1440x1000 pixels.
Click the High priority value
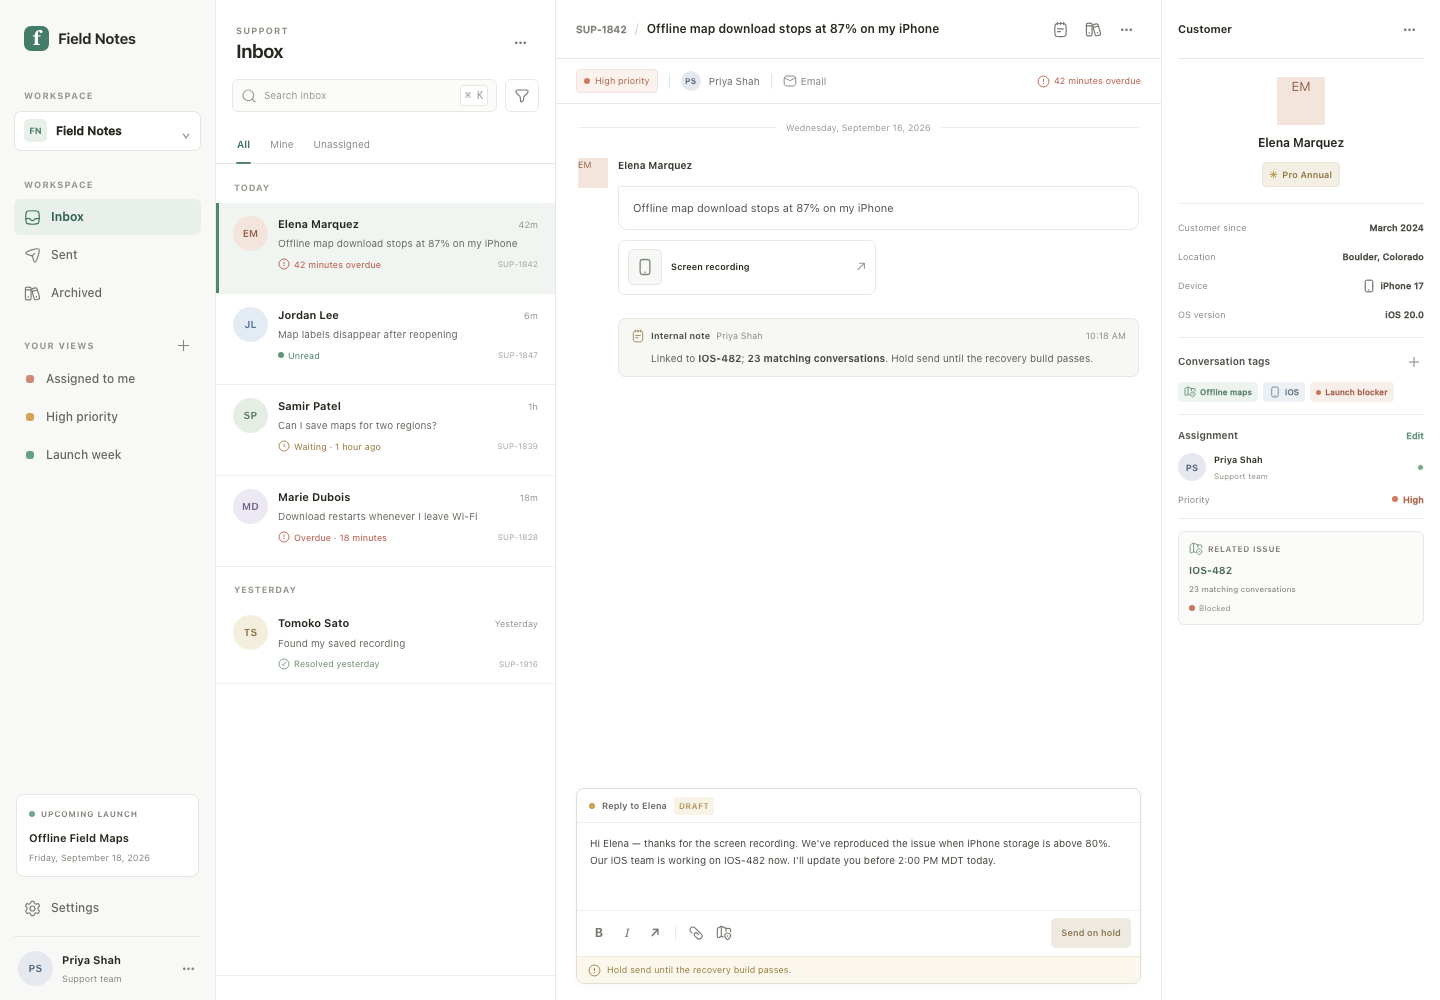click(x=1408, y=500)
